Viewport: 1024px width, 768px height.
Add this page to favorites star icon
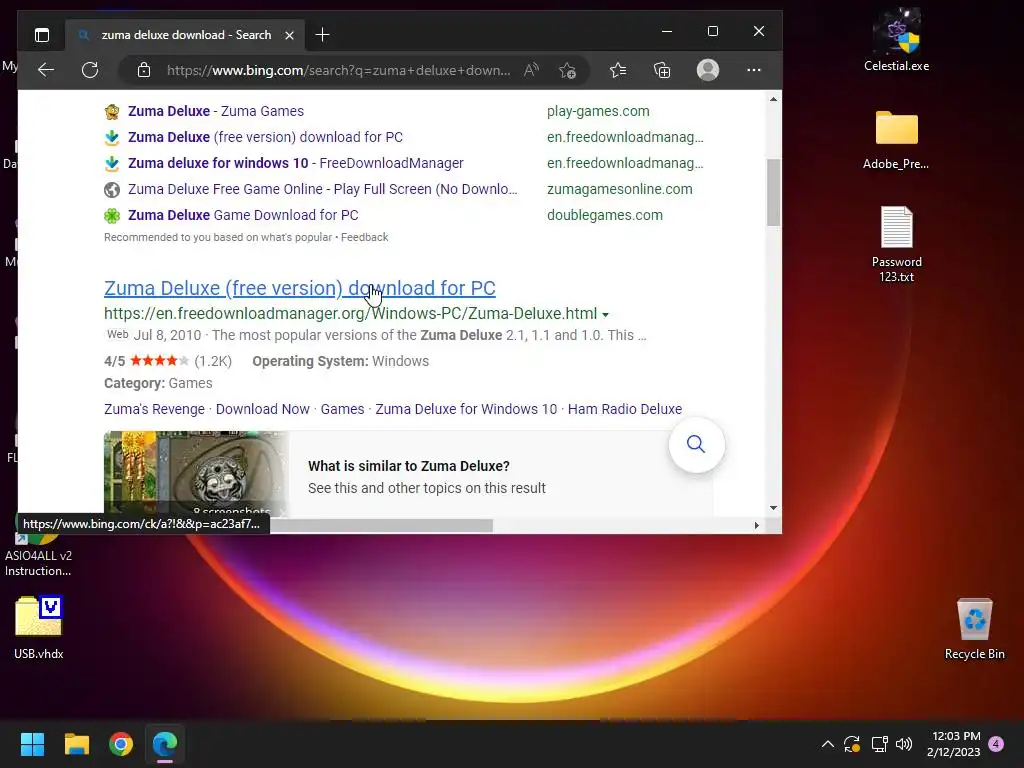pos(568,70)
